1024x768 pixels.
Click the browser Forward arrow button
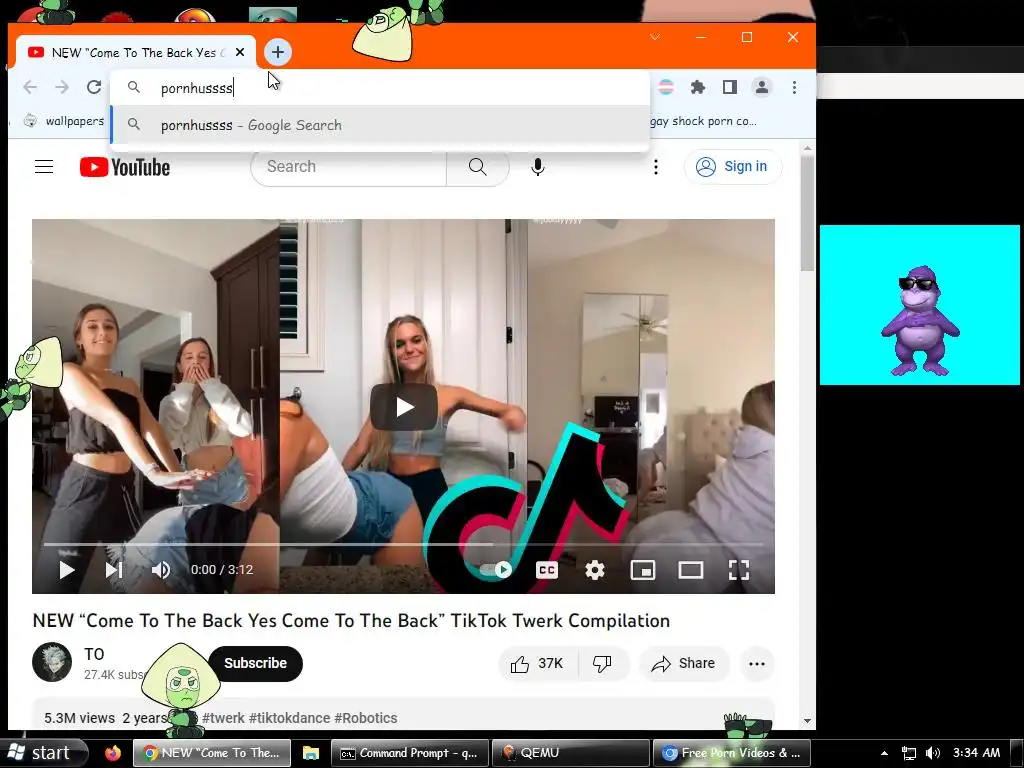[62, 87]
